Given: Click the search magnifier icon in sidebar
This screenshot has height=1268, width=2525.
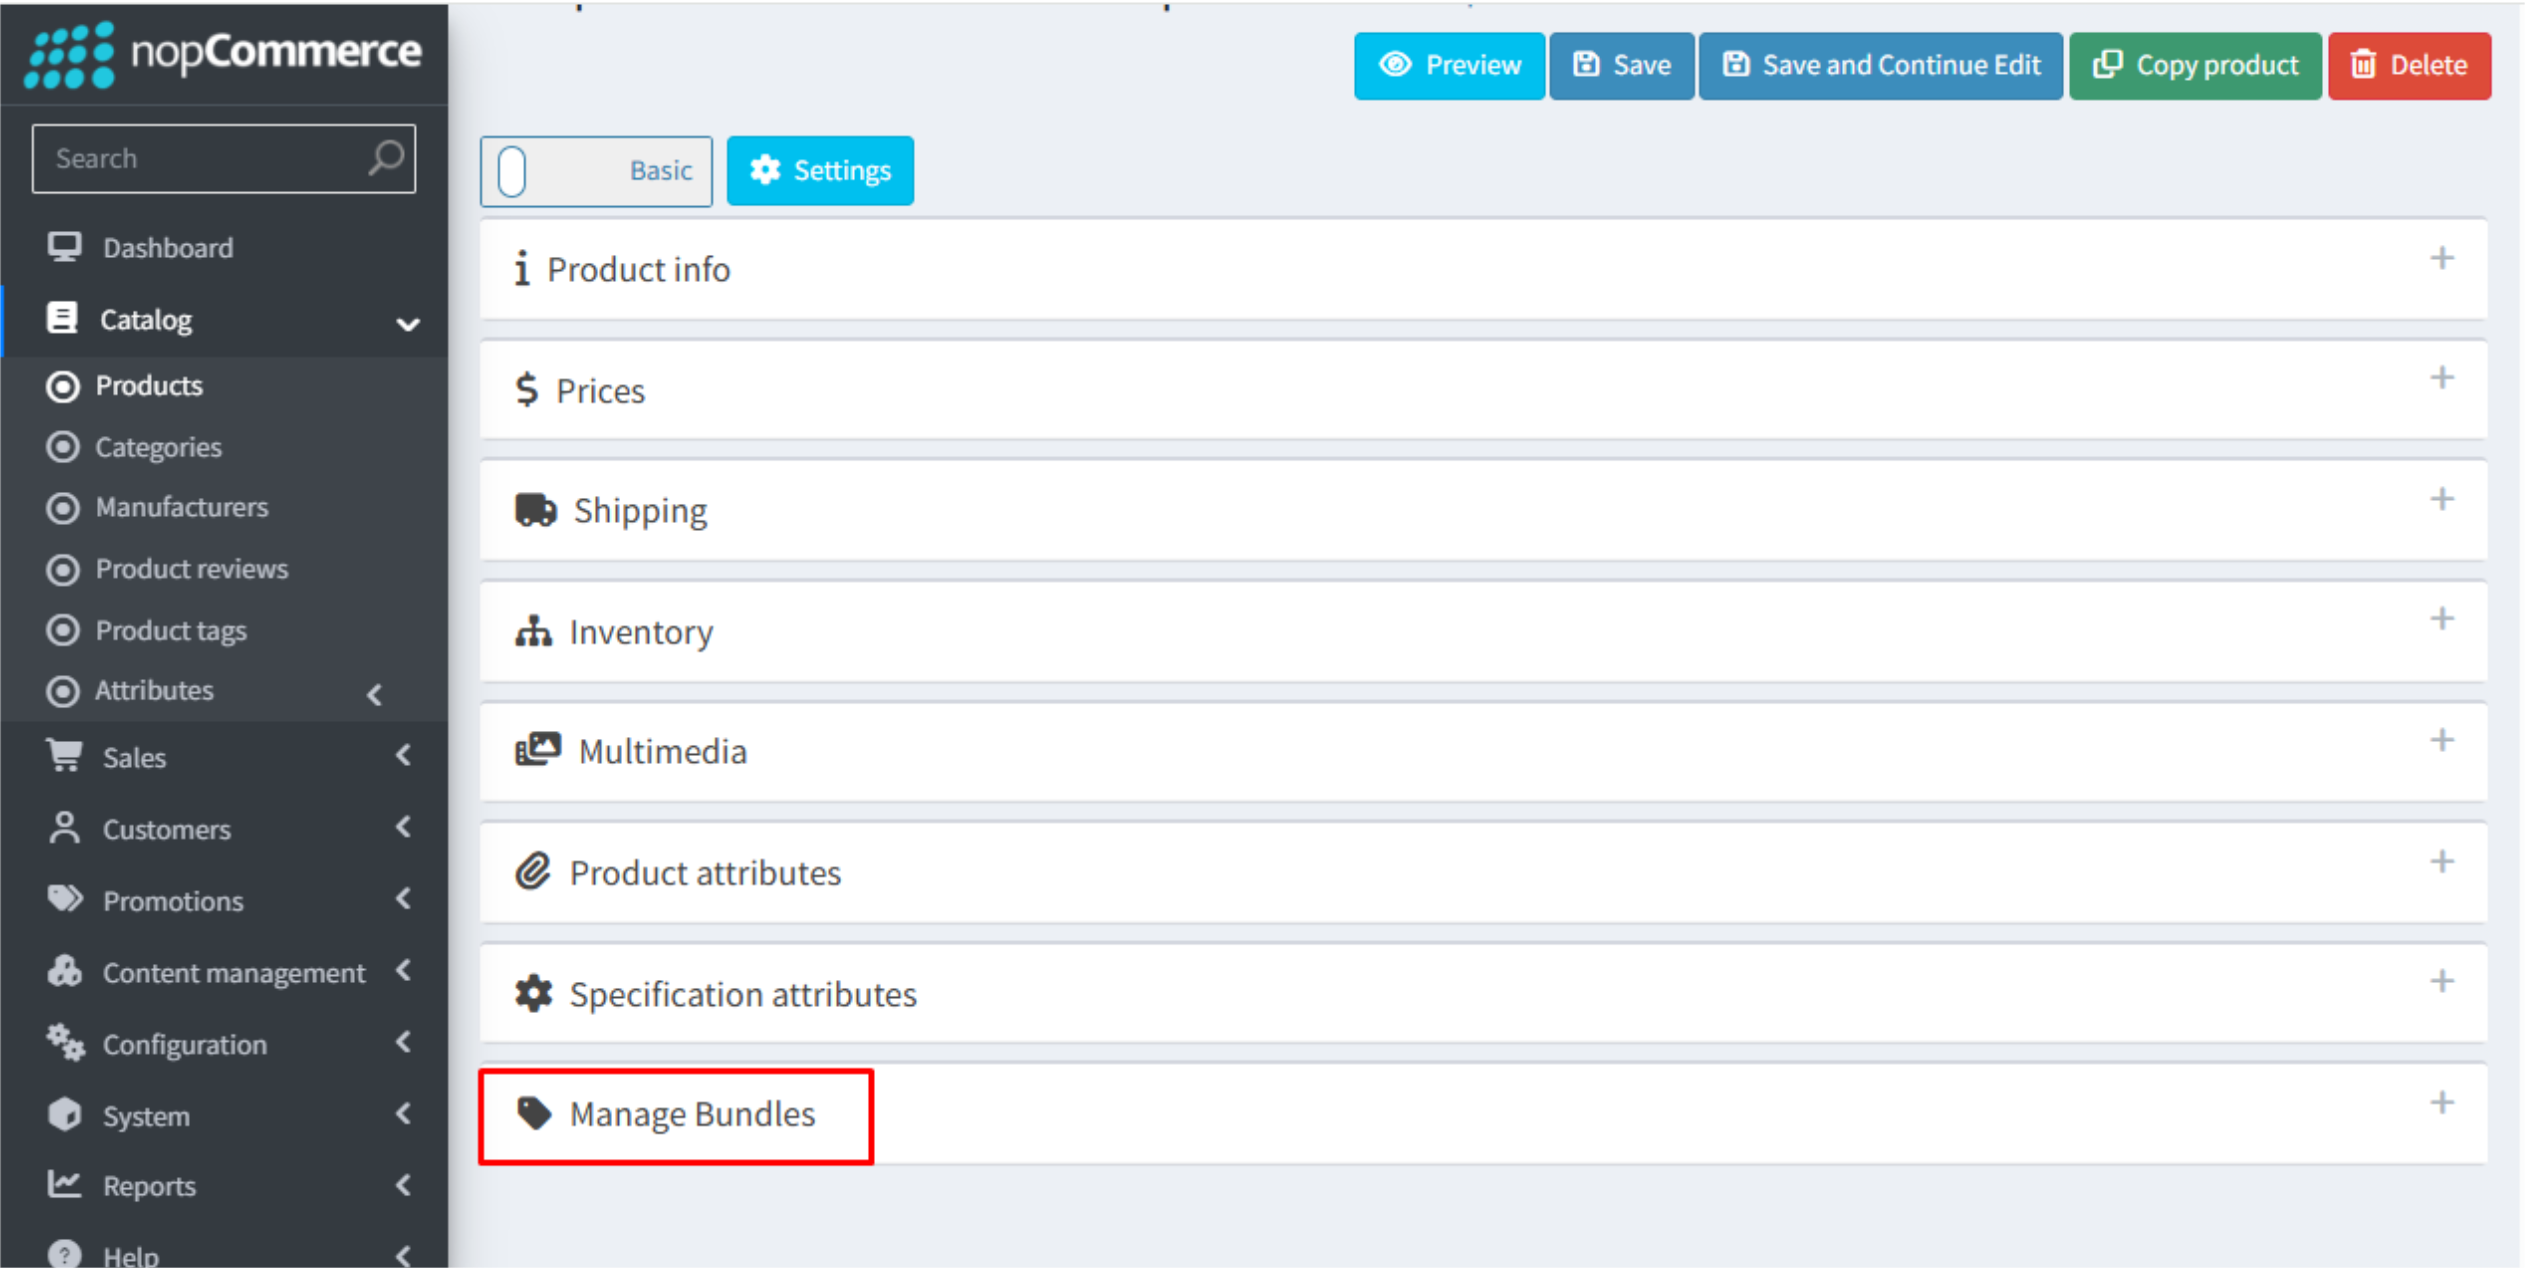Looking at the screenshot, I should pyautogui.click(x=385, y=157).
